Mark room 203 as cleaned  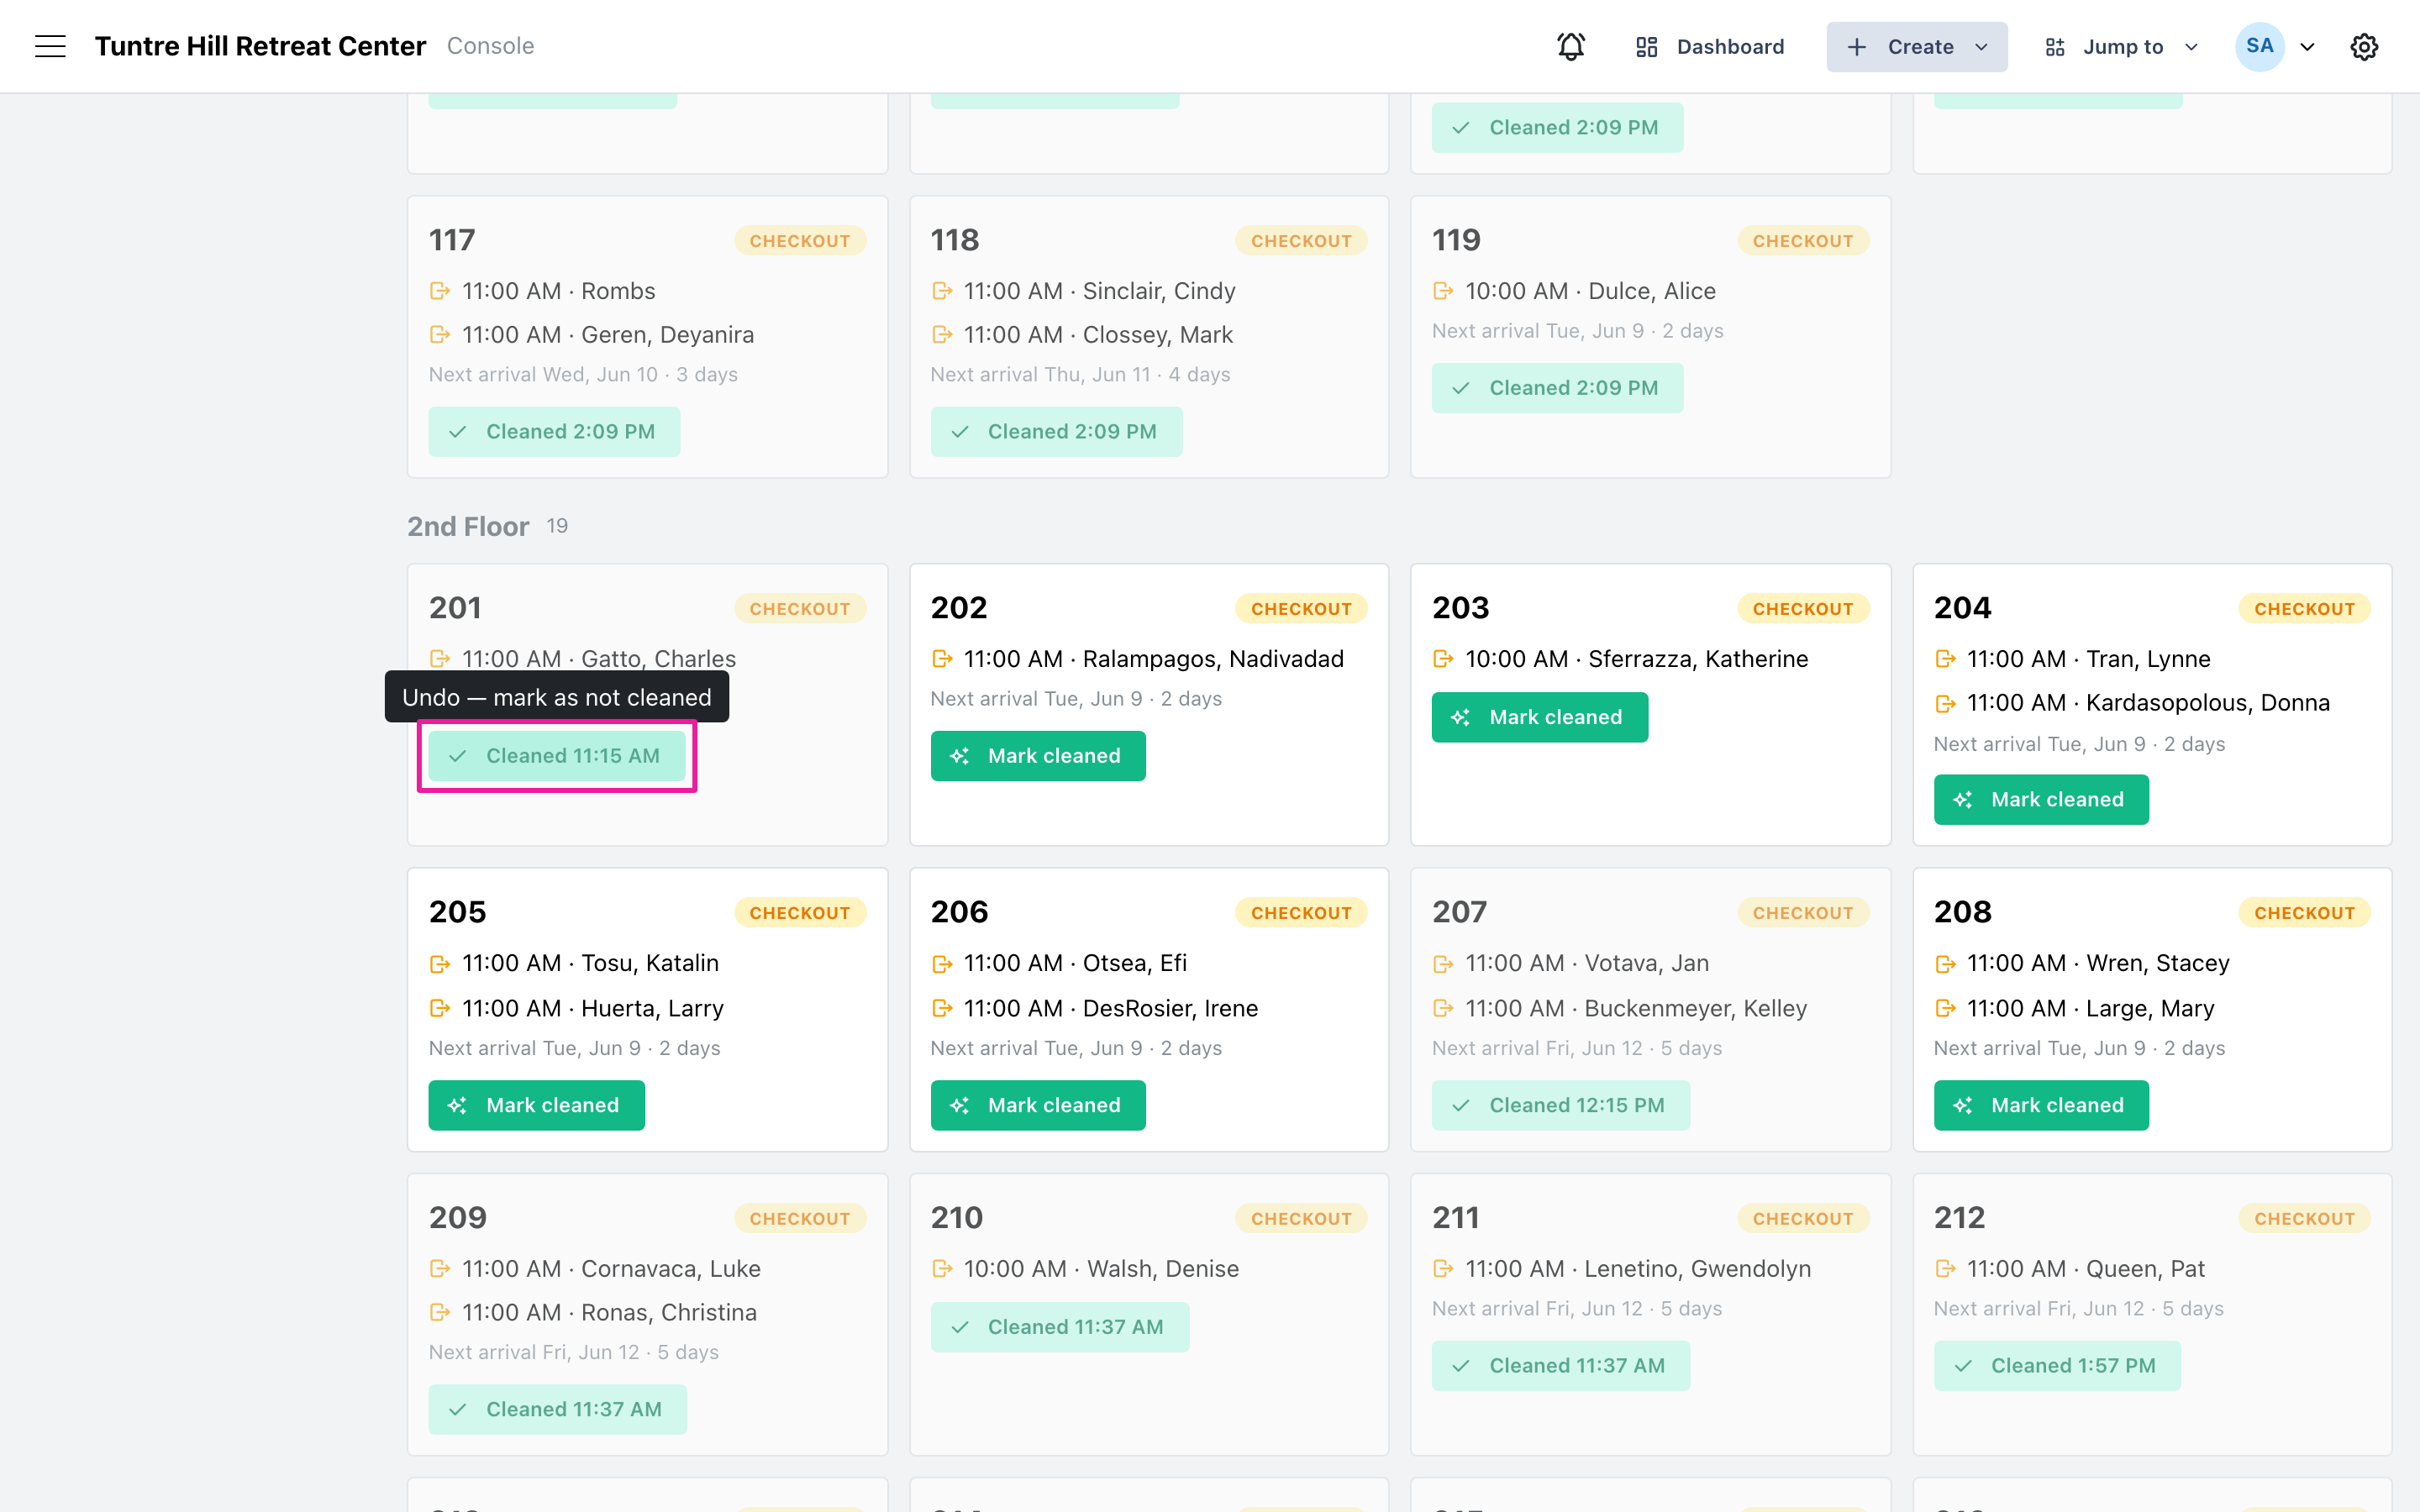click(x=1540, y=717)
